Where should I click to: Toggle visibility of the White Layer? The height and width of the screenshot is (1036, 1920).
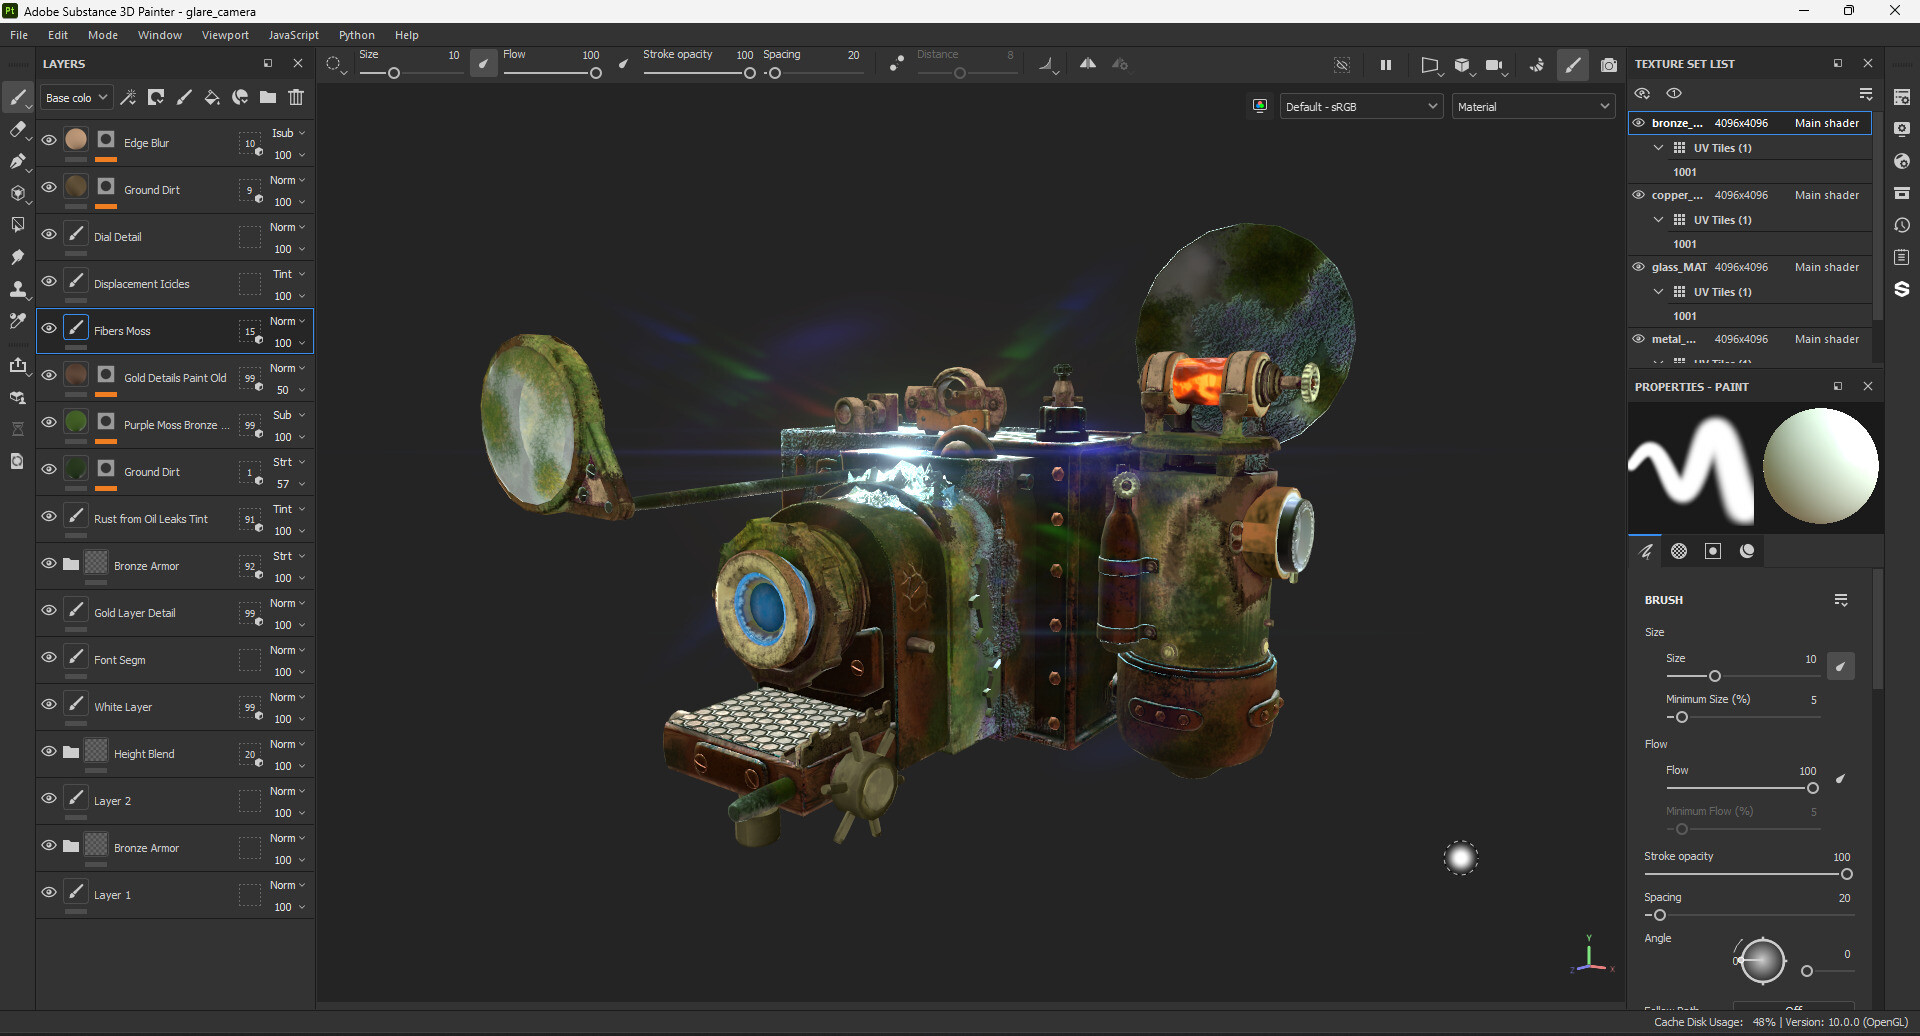[x=49, y=704]
